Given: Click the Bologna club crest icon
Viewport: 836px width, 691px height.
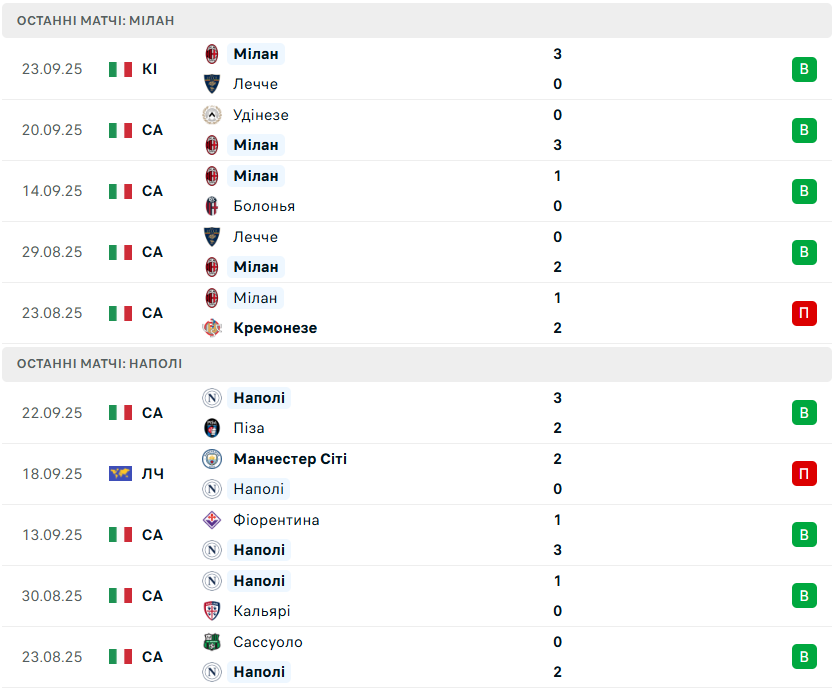Looking at the screenshot, I should (212, 206).
